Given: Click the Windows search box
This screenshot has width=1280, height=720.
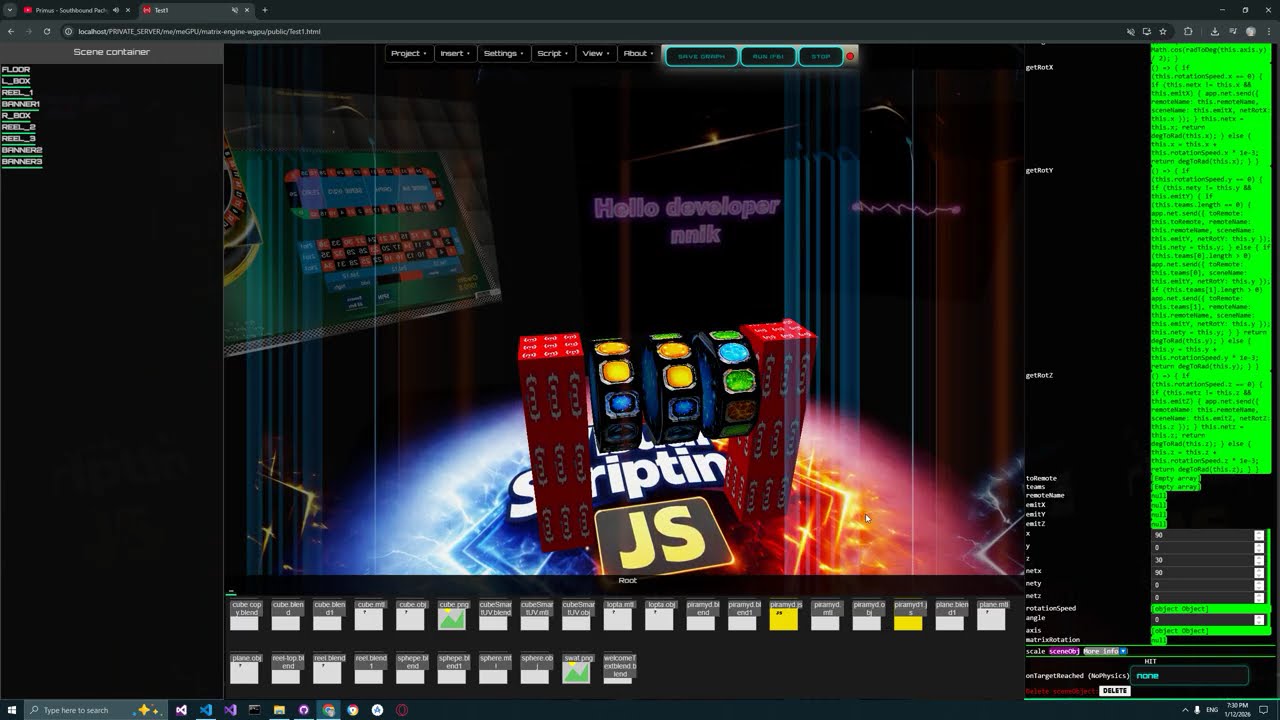Looking at the screenshot, I should point(95,710).
